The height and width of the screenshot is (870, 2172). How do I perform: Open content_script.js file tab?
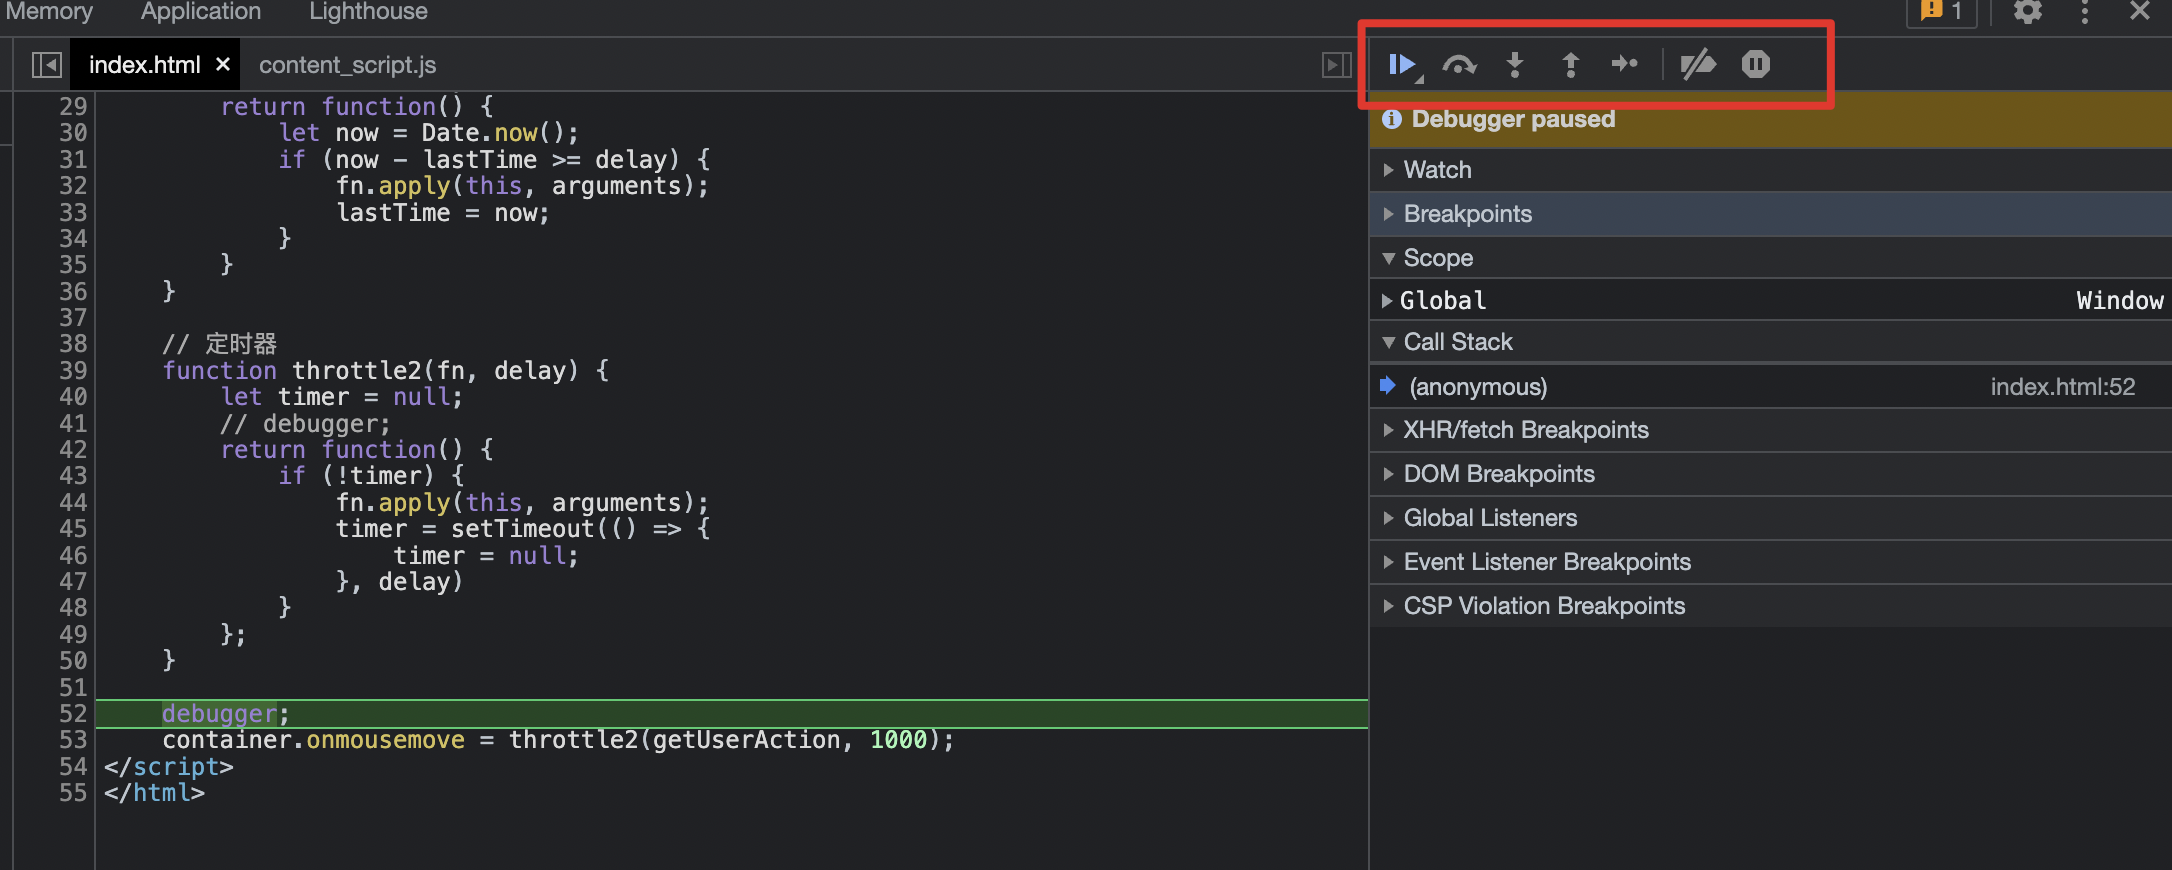click(x=348, y=65)
